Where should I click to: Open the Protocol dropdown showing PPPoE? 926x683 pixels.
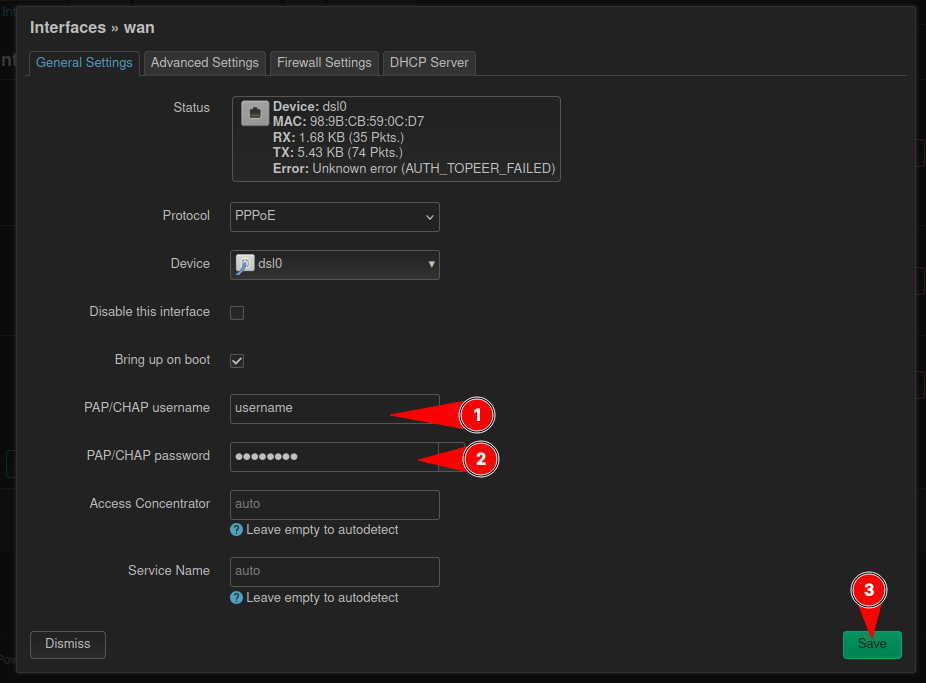(x=334, y=217)
